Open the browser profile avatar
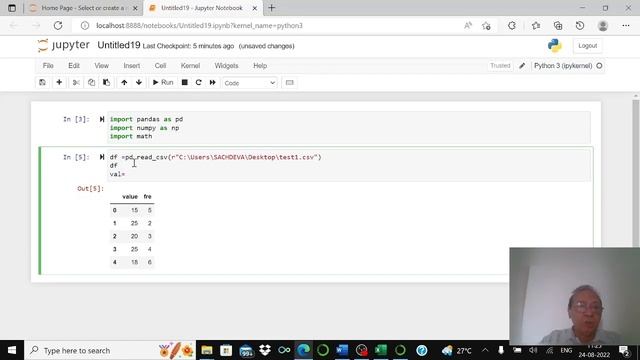The image size is (640, 360). (x=603, y=26)
